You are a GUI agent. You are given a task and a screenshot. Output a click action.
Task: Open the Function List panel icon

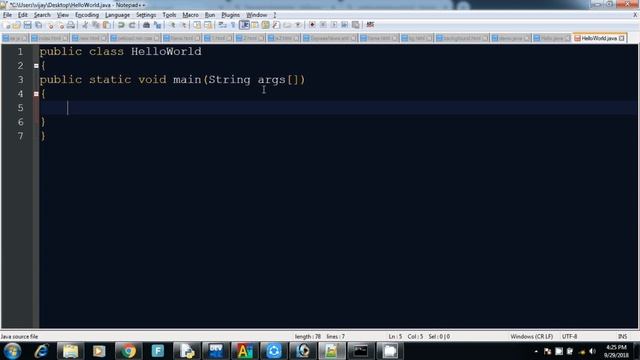click(276, 25)
